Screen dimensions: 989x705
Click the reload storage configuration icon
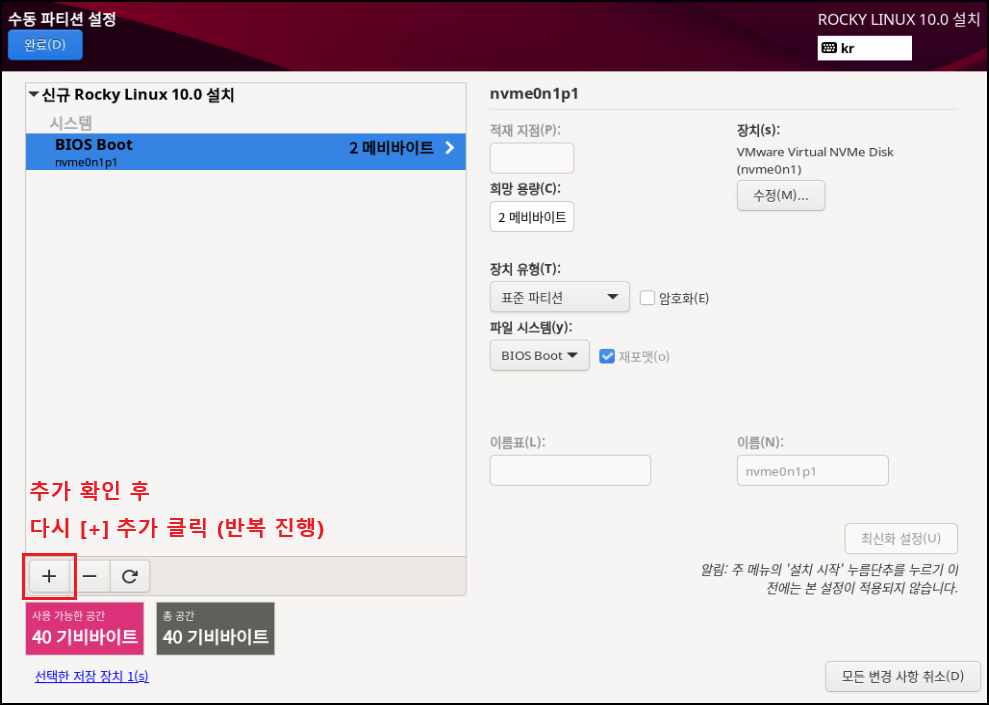[x=130, y=576]
